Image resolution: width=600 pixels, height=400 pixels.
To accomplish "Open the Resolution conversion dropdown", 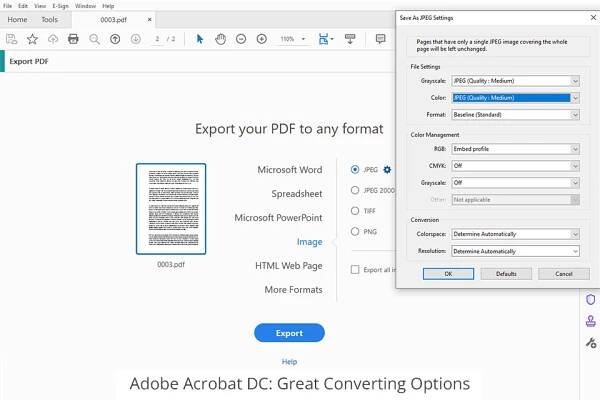I will pos(515,251).
